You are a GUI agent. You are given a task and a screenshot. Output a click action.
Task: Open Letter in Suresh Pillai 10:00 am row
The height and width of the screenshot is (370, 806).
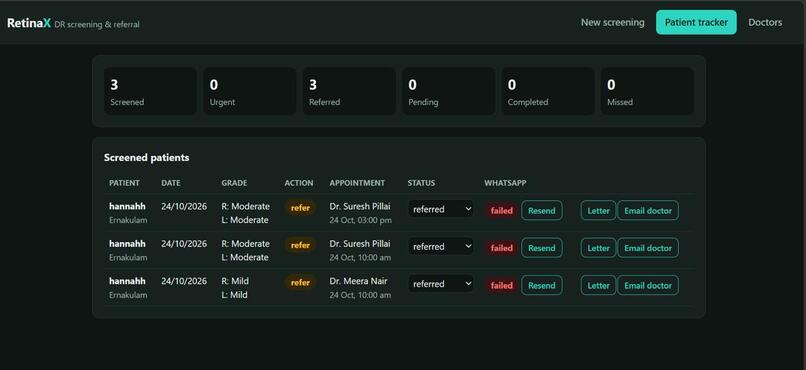598,248
